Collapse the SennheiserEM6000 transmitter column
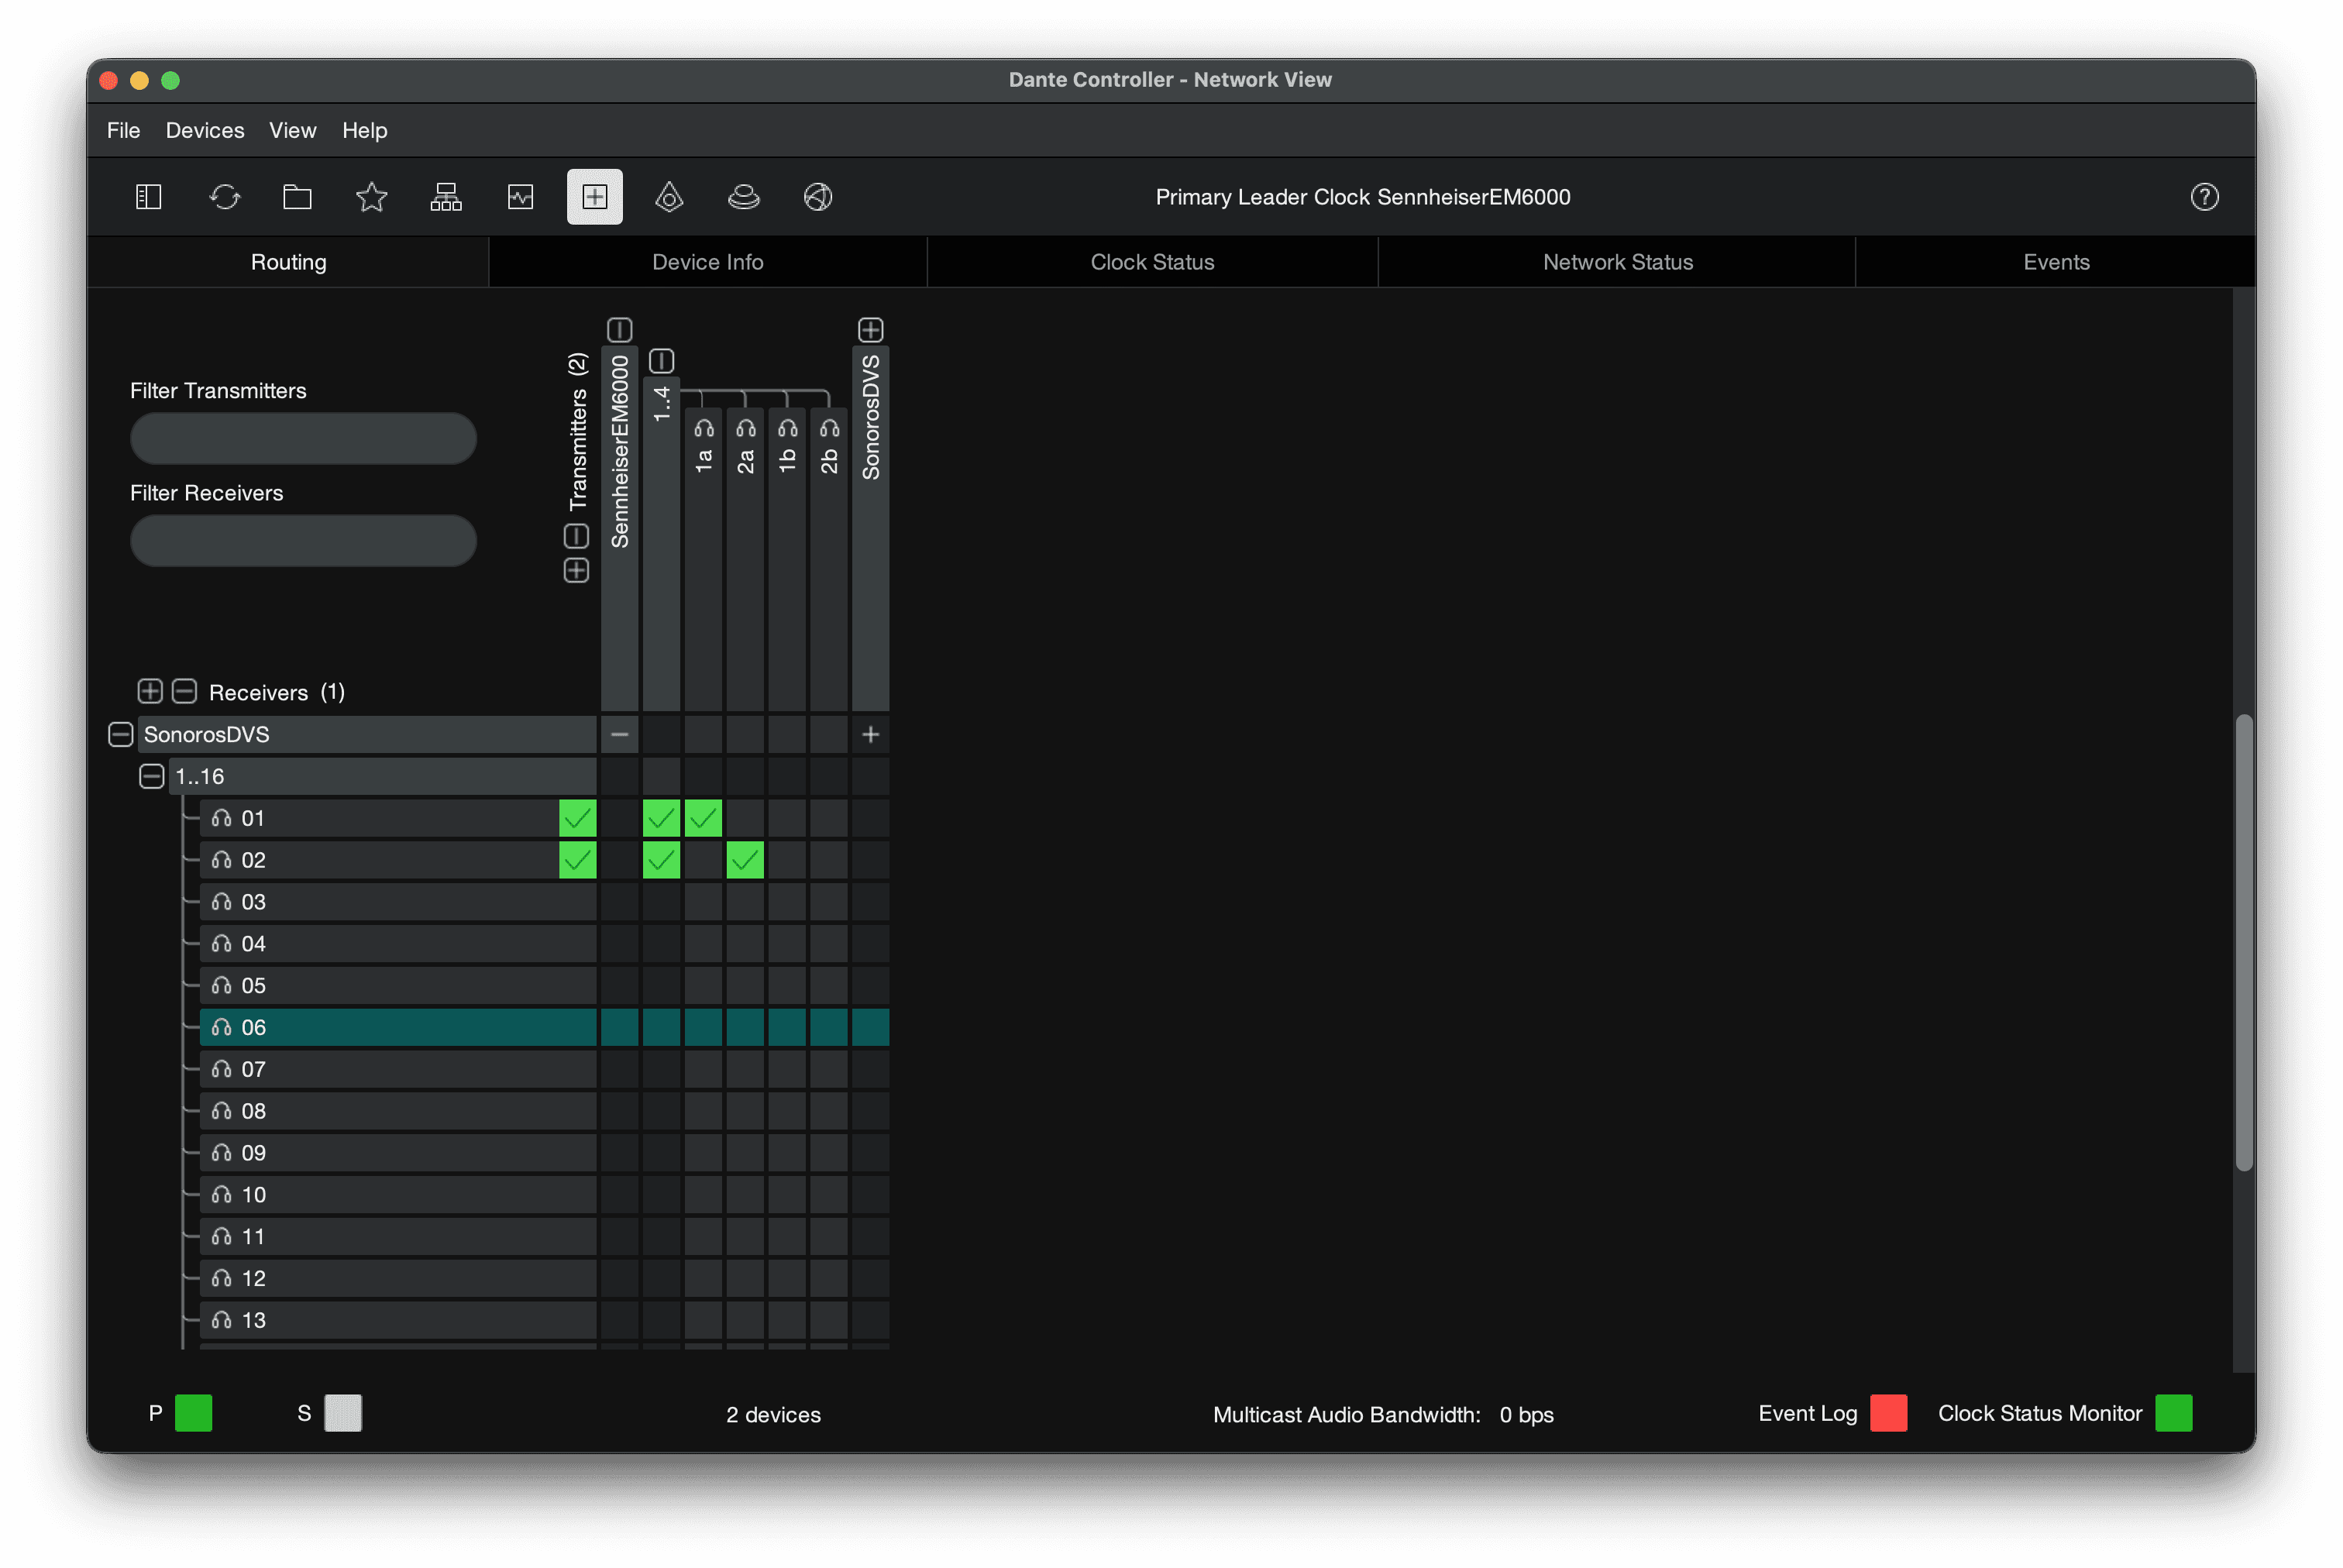The image size is (2343, 1568). click(619, 330)
